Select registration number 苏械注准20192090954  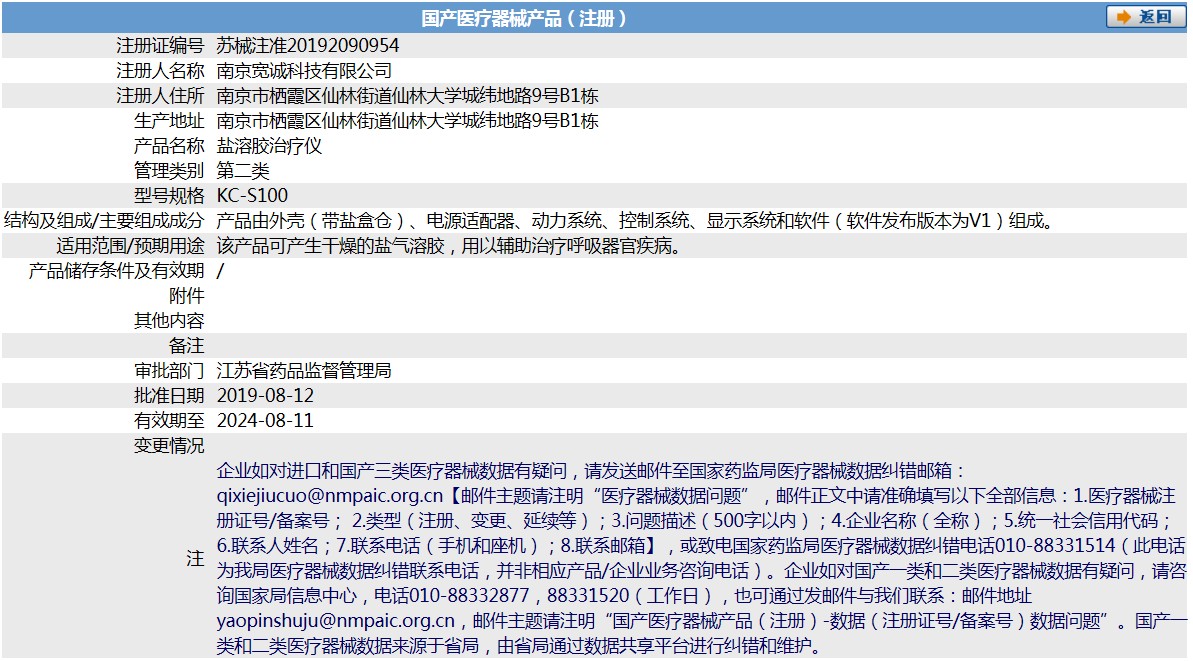tap(307, 46)
